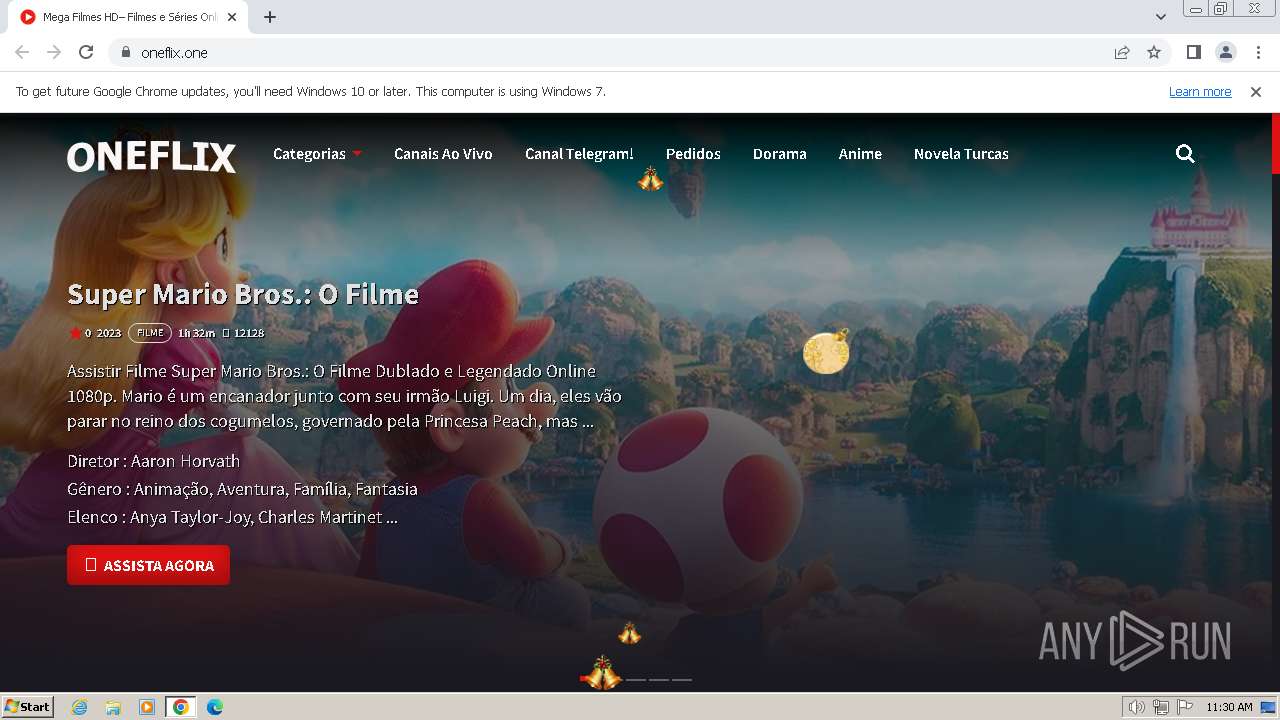
Task: Open the Windows Start menu
Action: coord(28,706)
